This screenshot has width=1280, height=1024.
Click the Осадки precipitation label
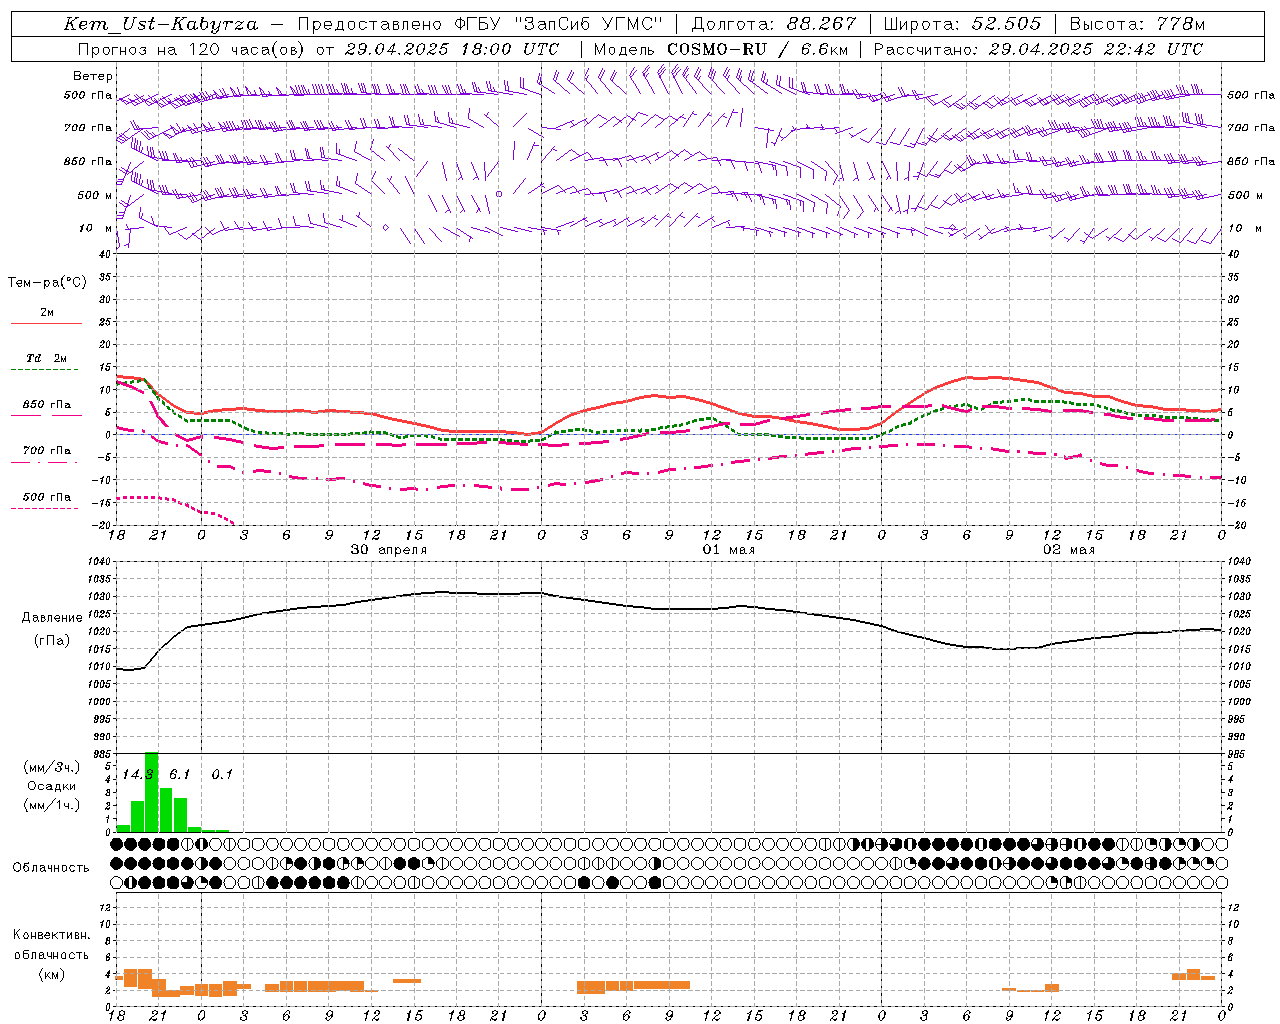52,786
